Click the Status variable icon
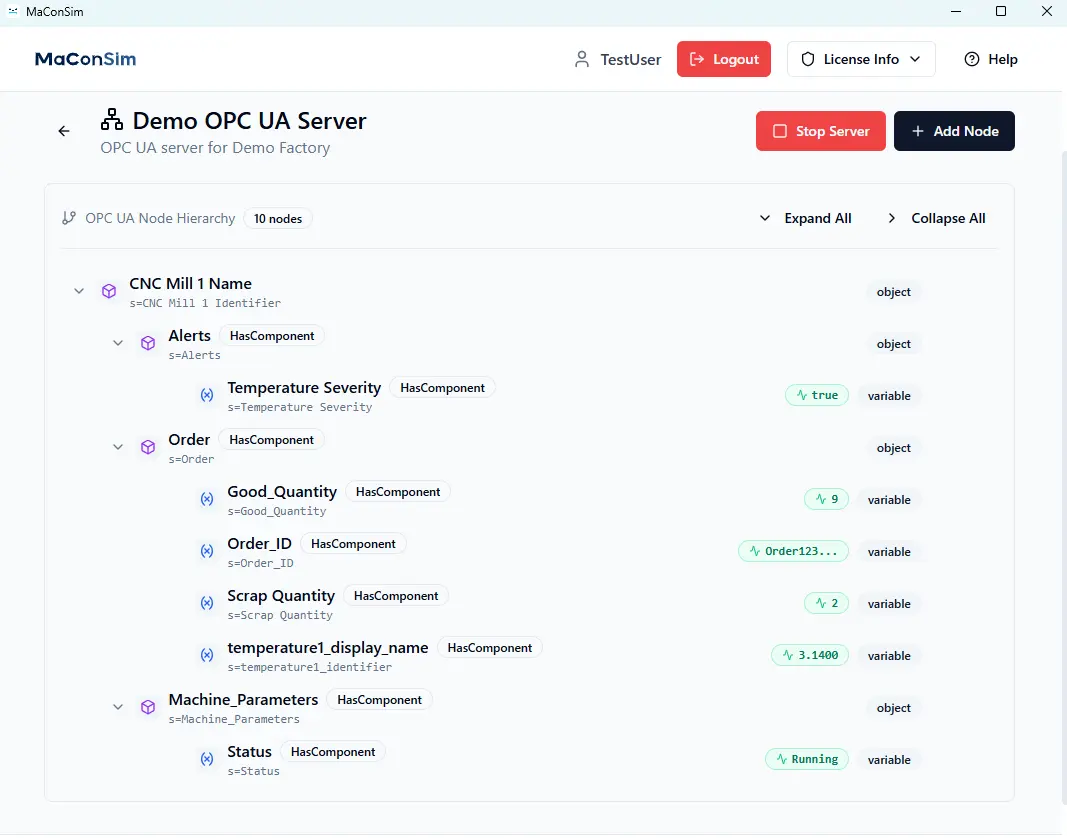Screen dimensions: 1067x838 (x=207, y=759)
